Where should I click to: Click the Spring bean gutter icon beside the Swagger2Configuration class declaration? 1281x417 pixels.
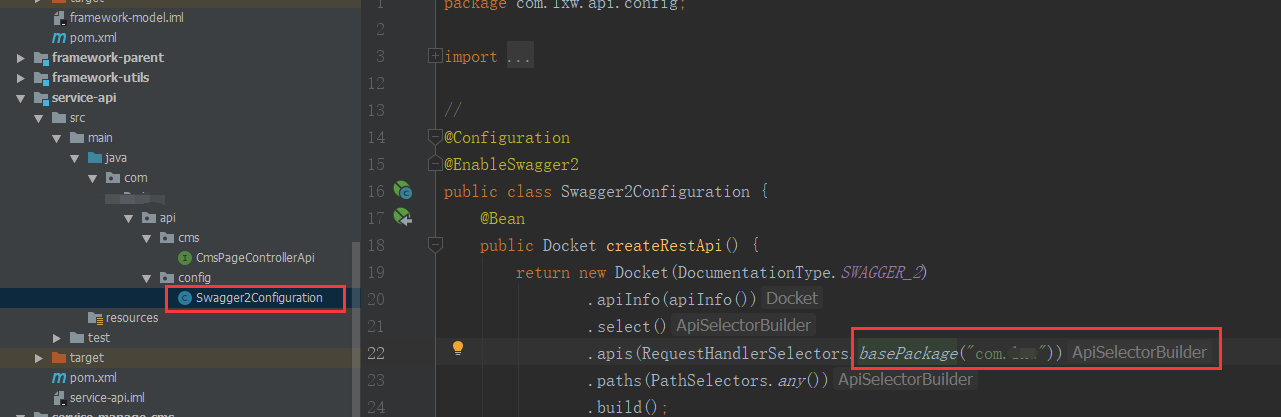click(x=403, y=190)
